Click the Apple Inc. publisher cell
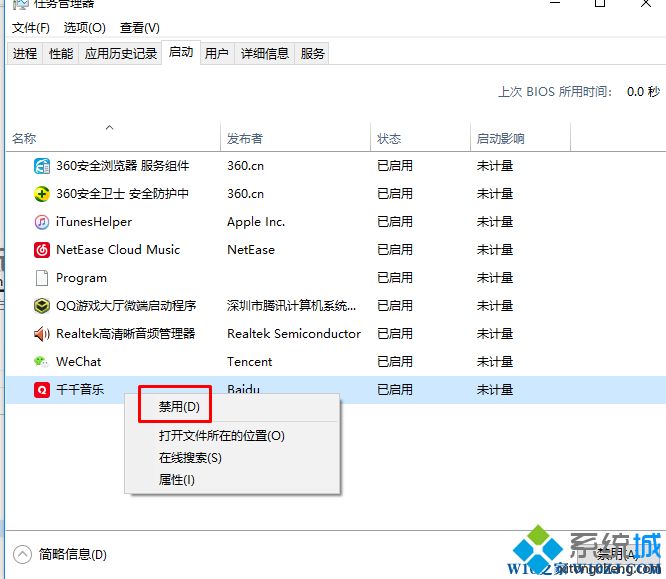This screenshot has width=666, height=579. [x=256, y=222]
